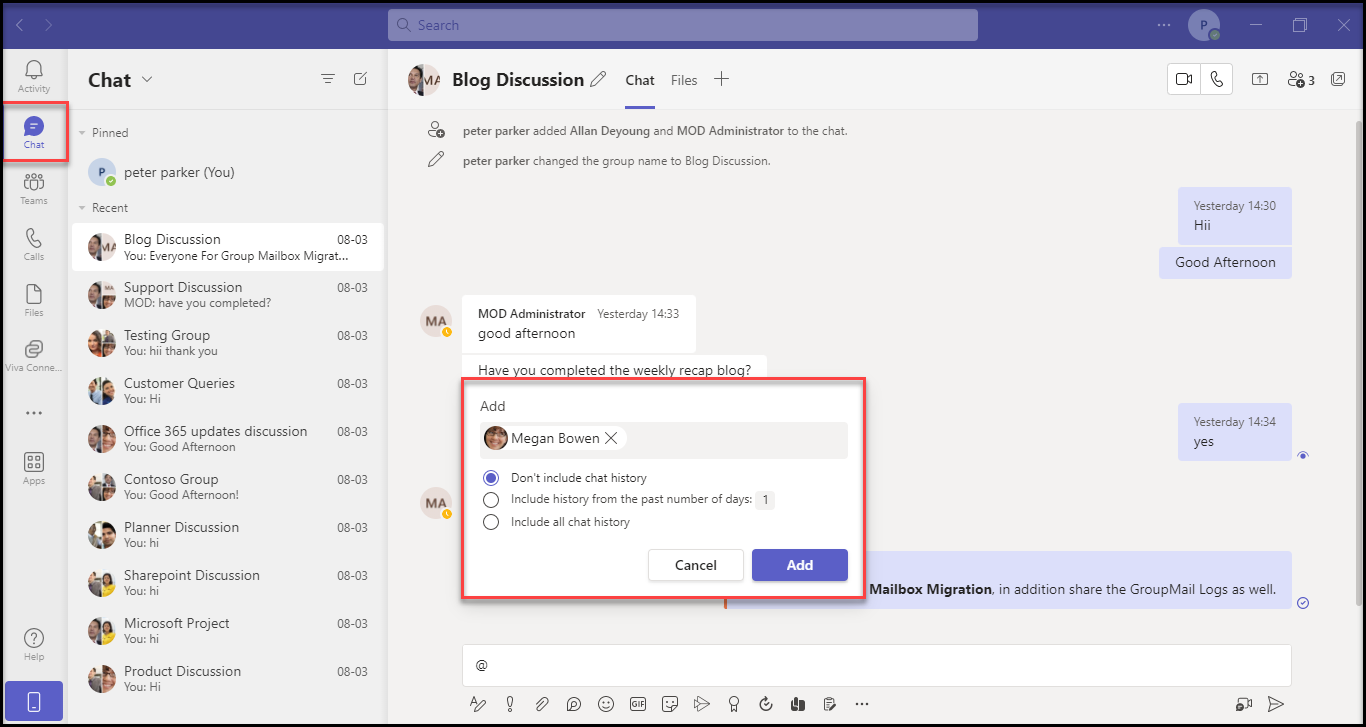Click the Add button

tap(799, 565)
